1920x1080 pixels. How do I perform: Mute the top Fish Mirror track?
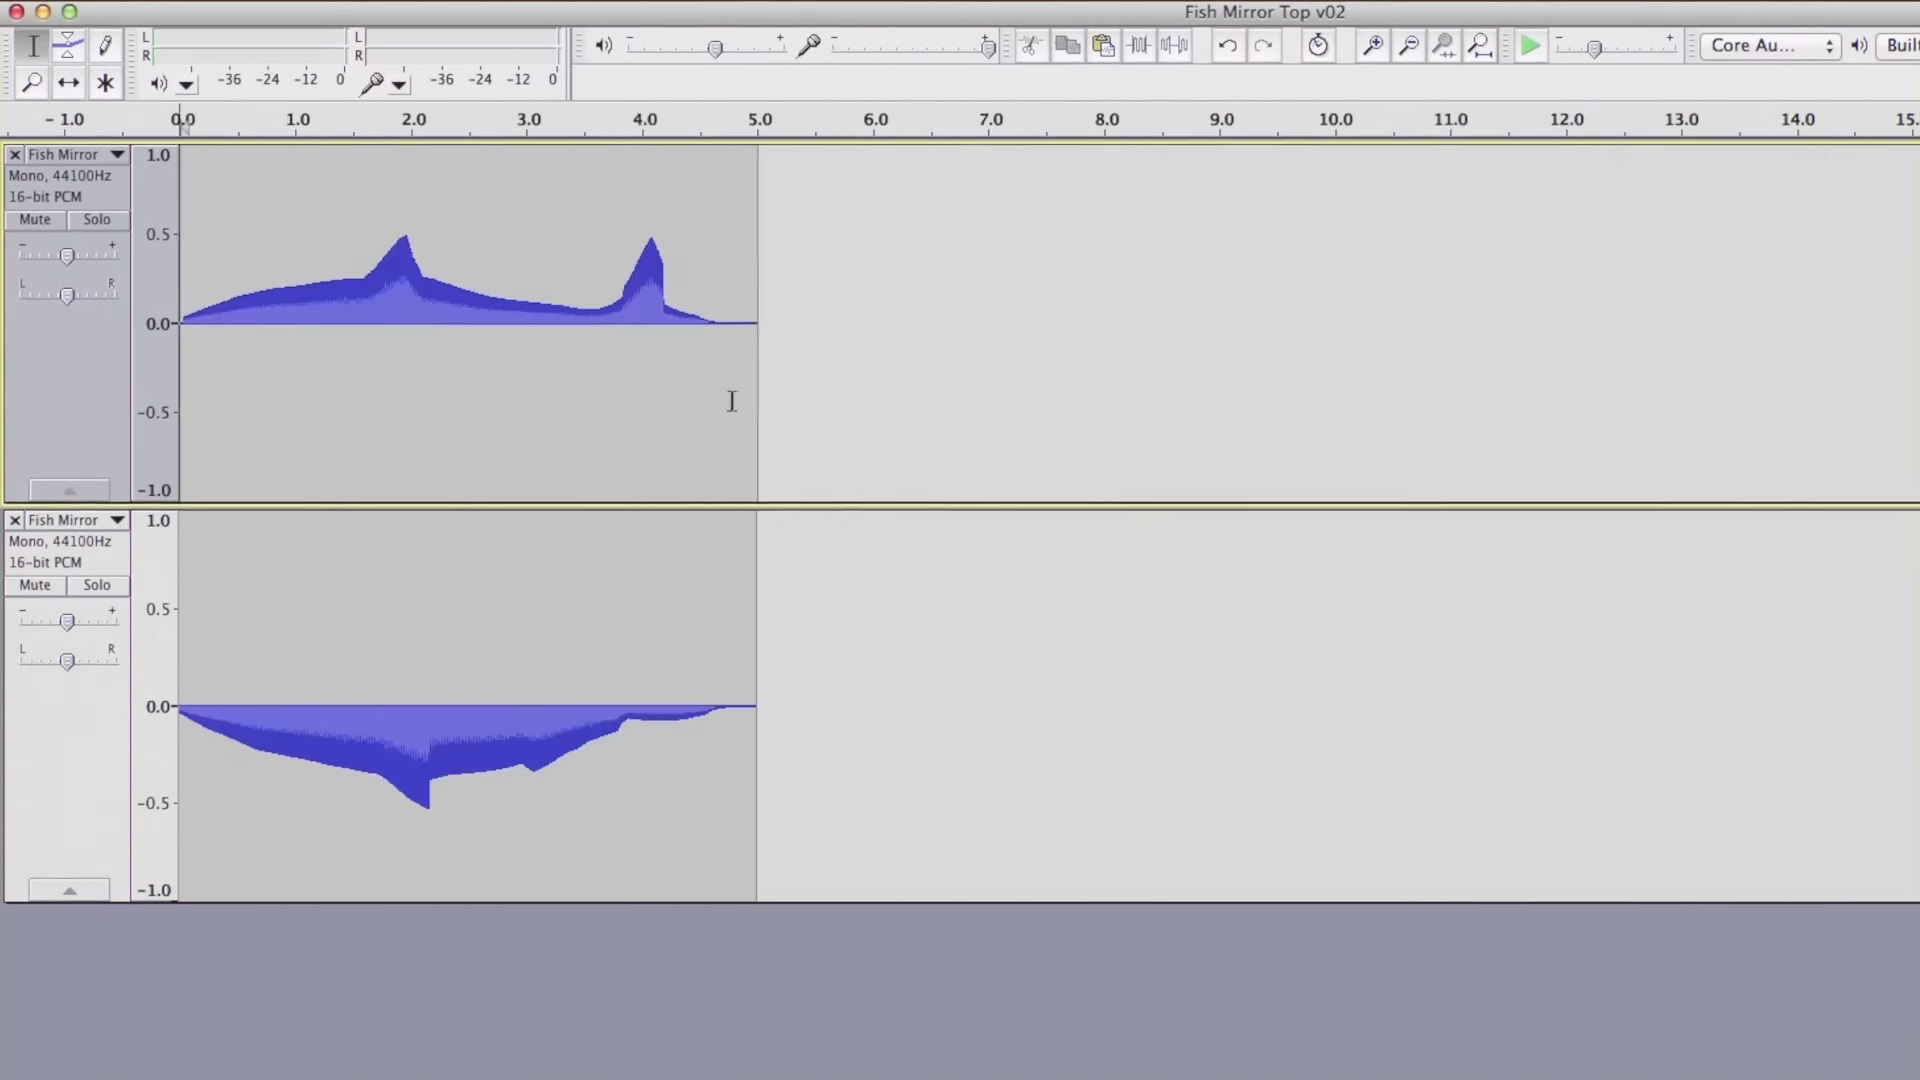pos(35,220)
